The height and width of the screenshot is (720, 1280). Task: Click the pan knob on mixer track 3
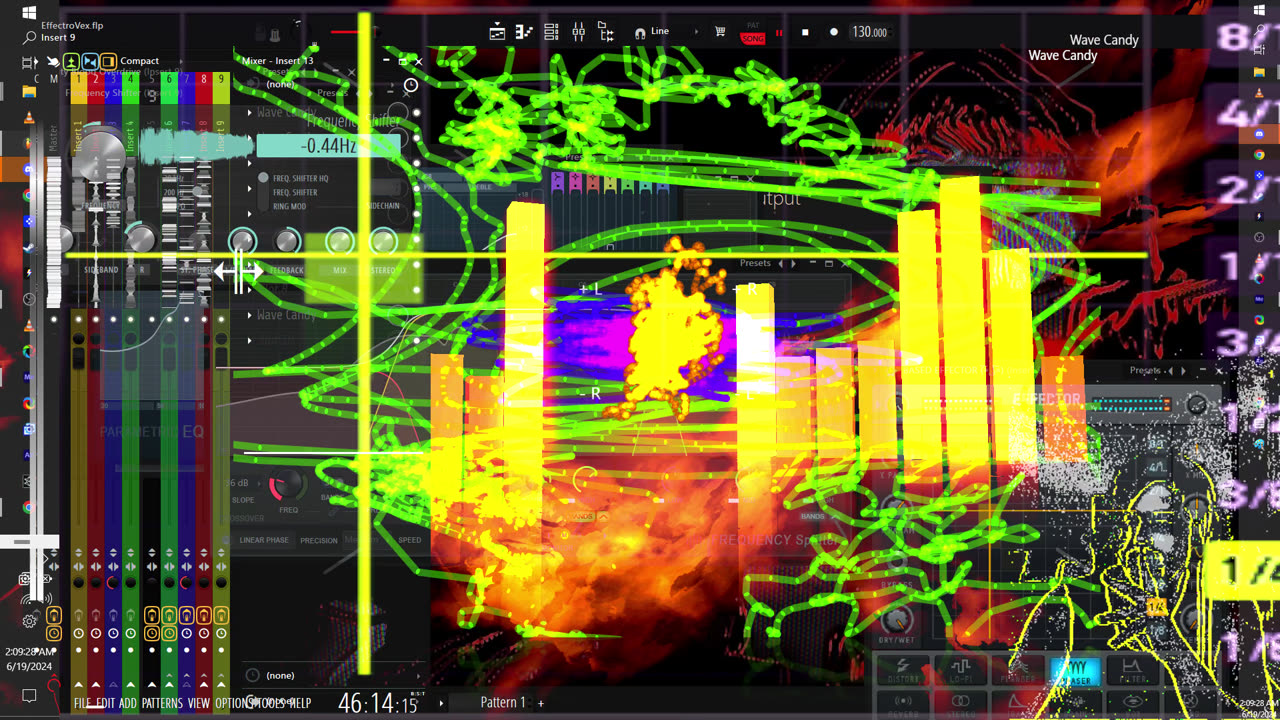(113, 583)
